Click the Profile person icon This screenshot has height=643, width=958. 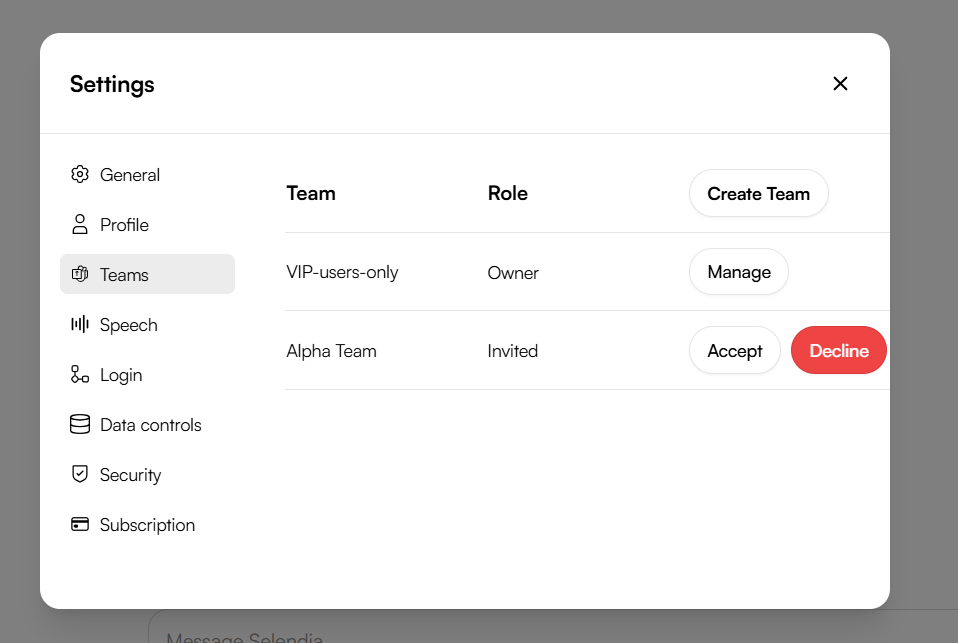(x=80, y=224)
